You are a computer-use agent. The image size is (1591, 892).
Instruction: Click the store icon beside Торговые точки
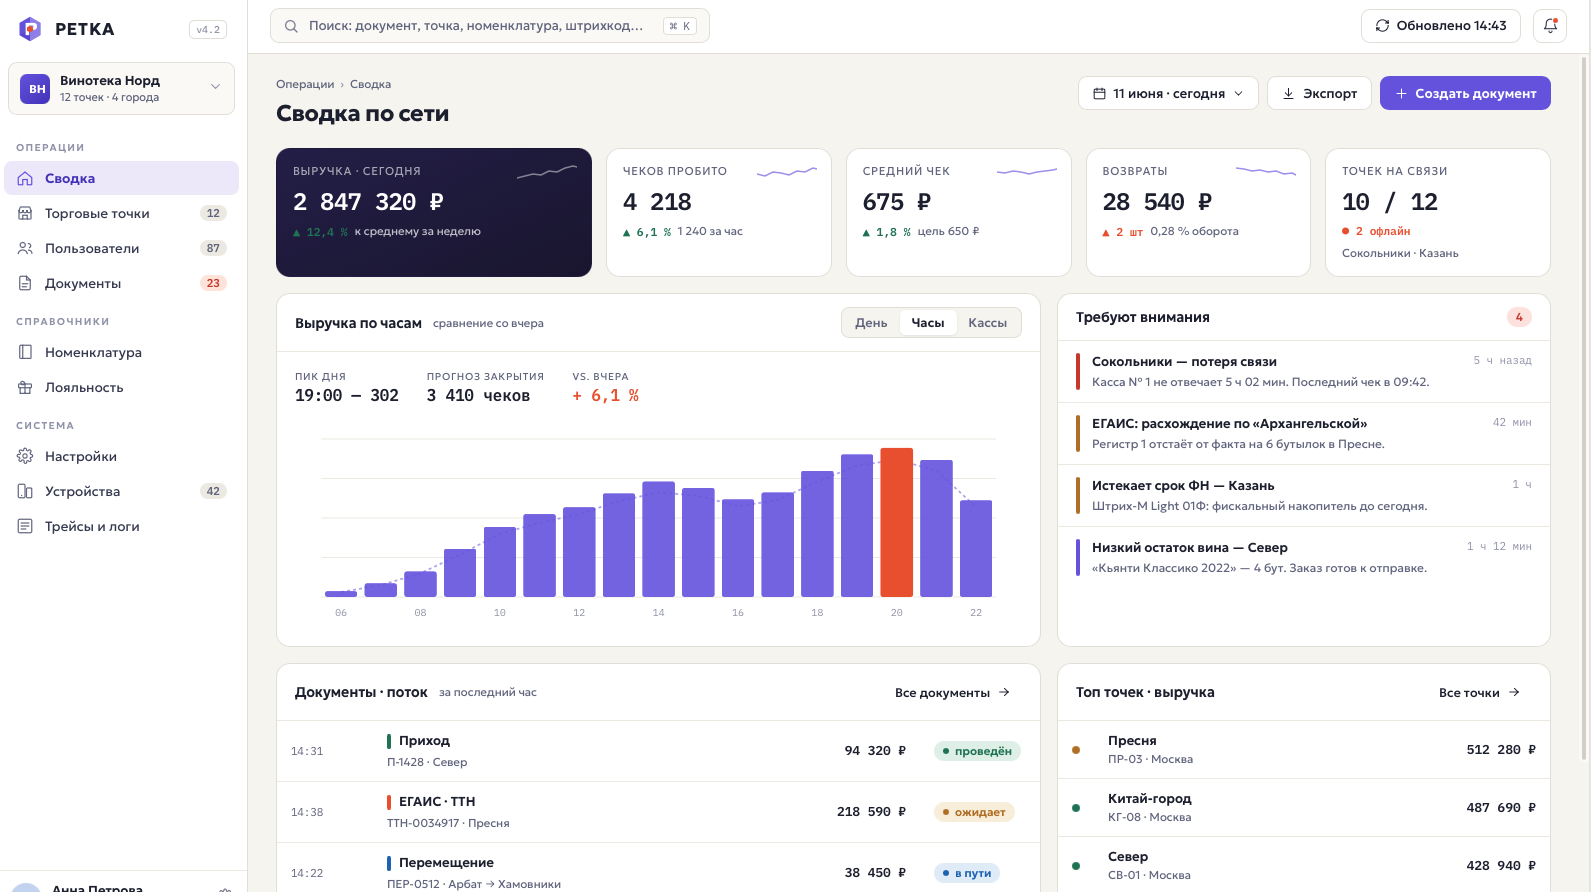click(x=26, y=213)
